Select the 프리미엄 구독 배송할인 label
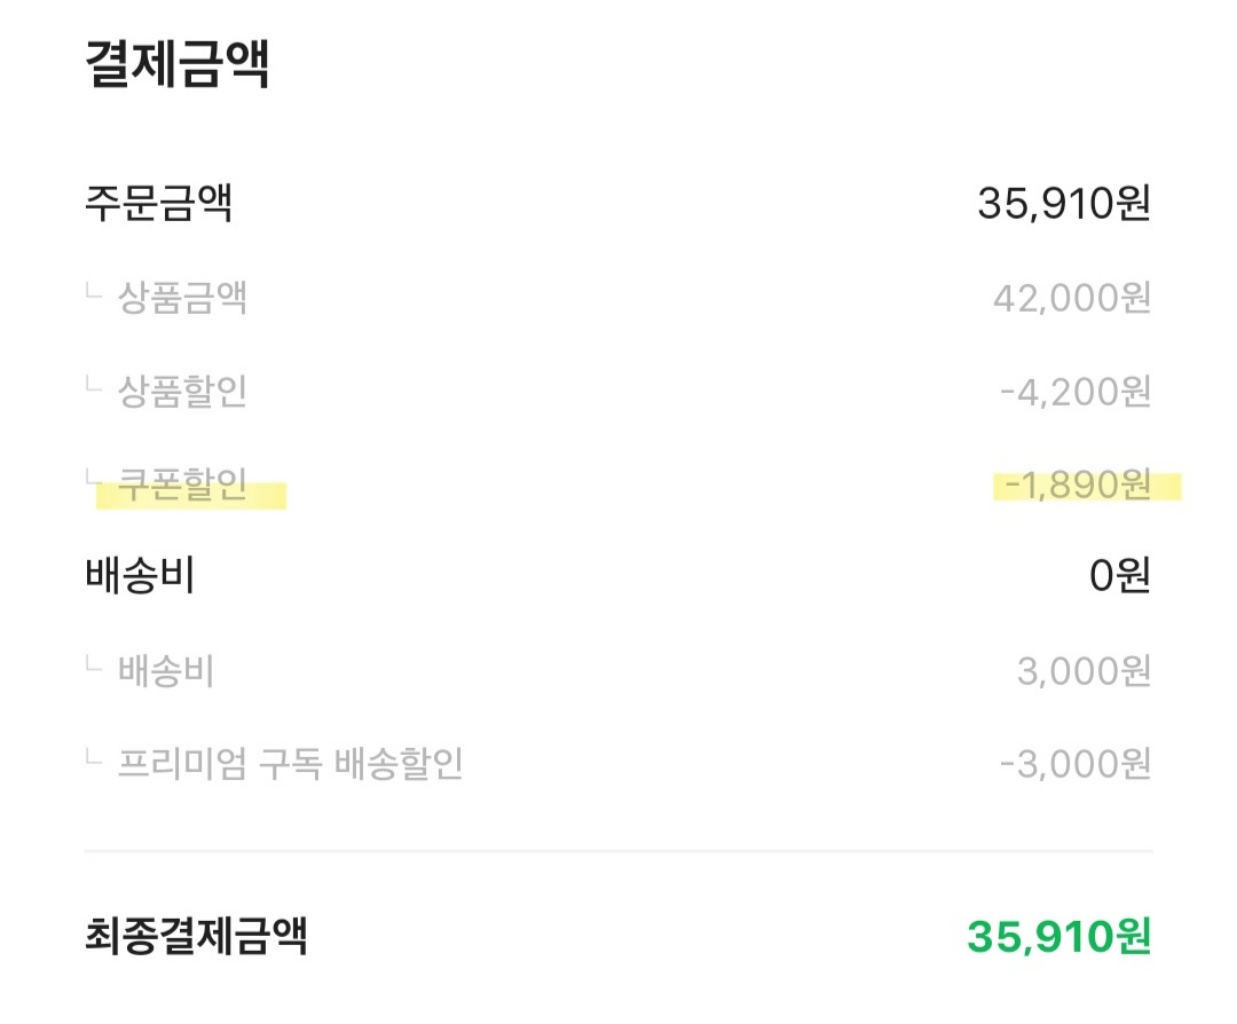 (290, 764)
